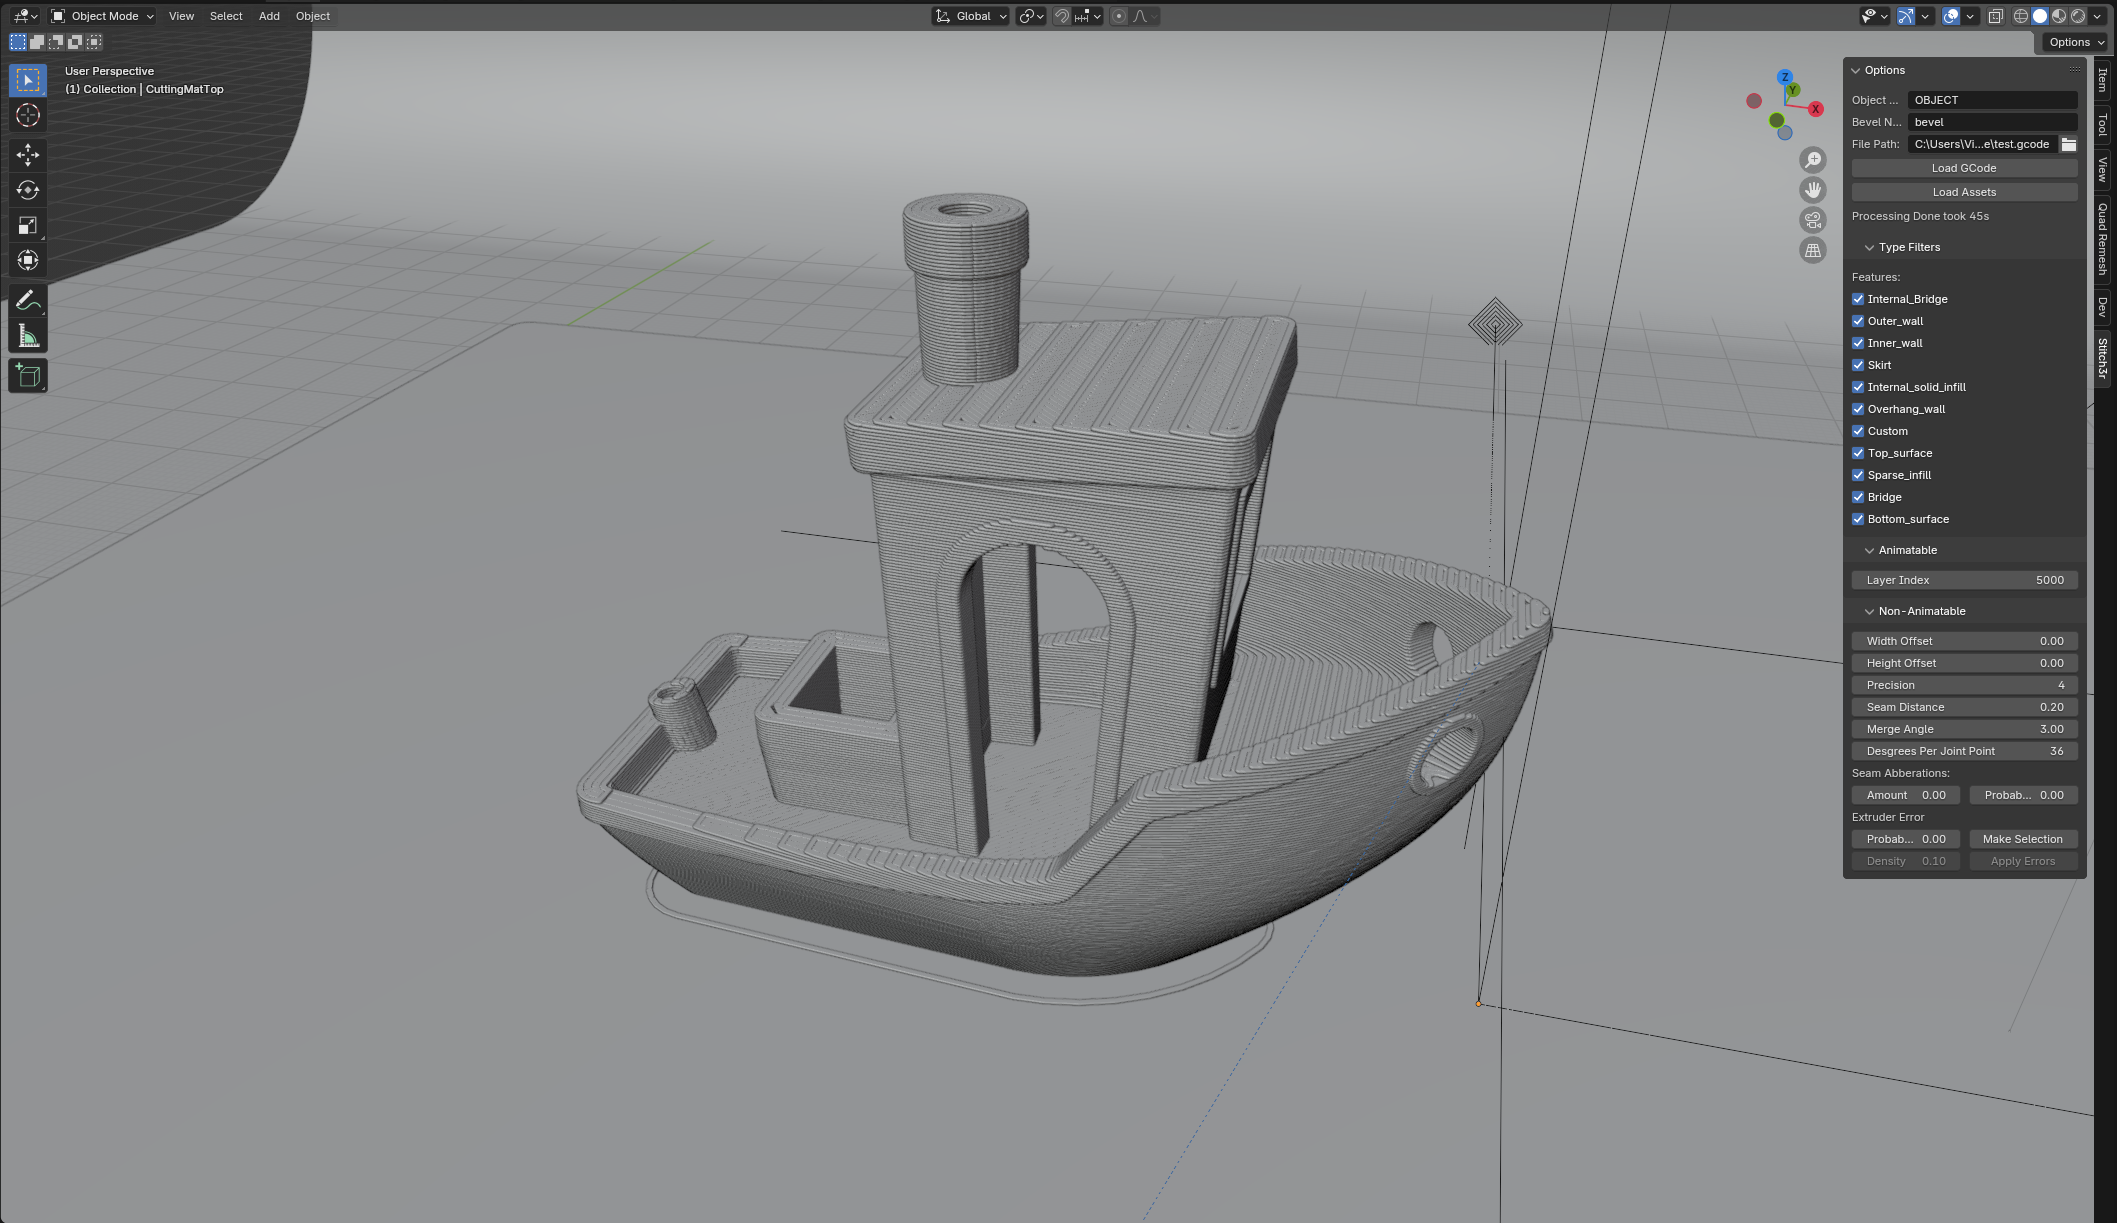Screen dimensions: 2117x1223
Task: Open the Global transform orientation dropdown
Action: [x=970, y=16]
